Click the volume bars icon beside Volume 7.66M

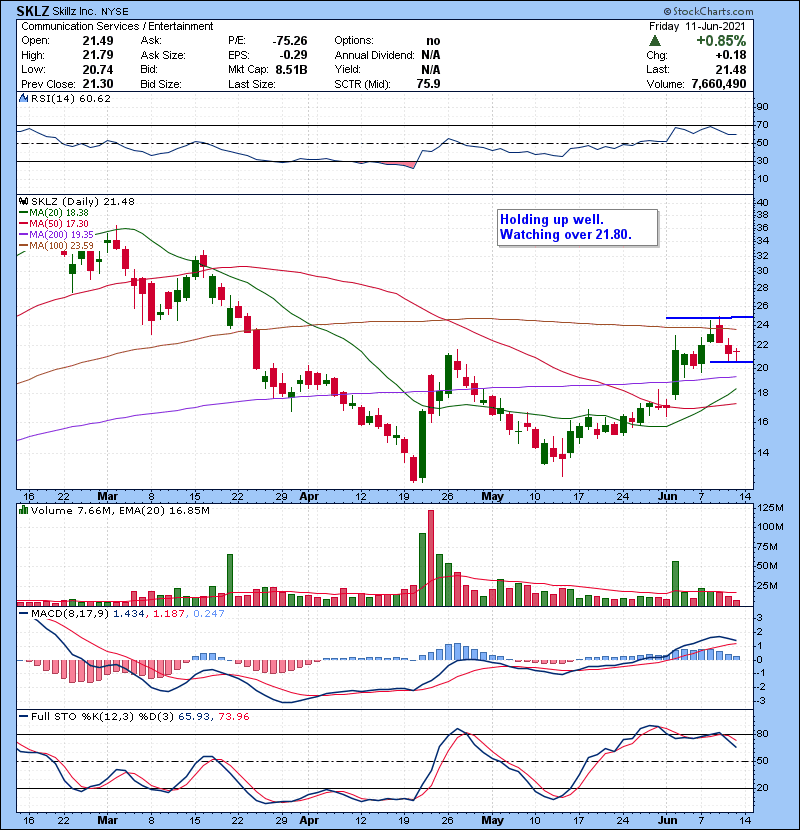point(23,511)
